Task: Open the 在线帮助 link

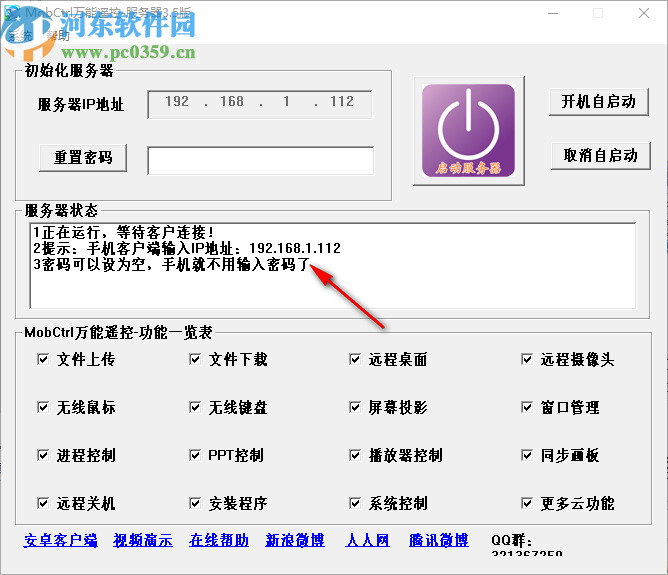Action: pyautogui.click(x=219, y=540)
